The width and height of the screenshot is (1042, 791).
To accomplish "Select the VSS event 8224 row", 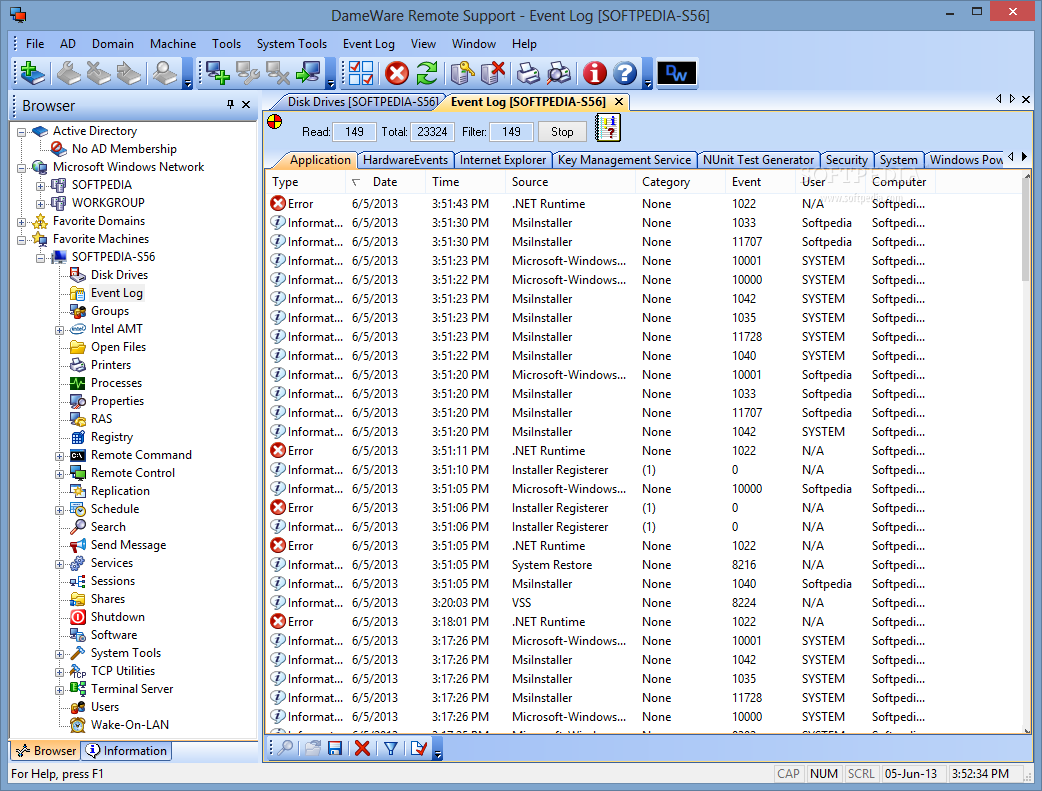I will (598, 603).
